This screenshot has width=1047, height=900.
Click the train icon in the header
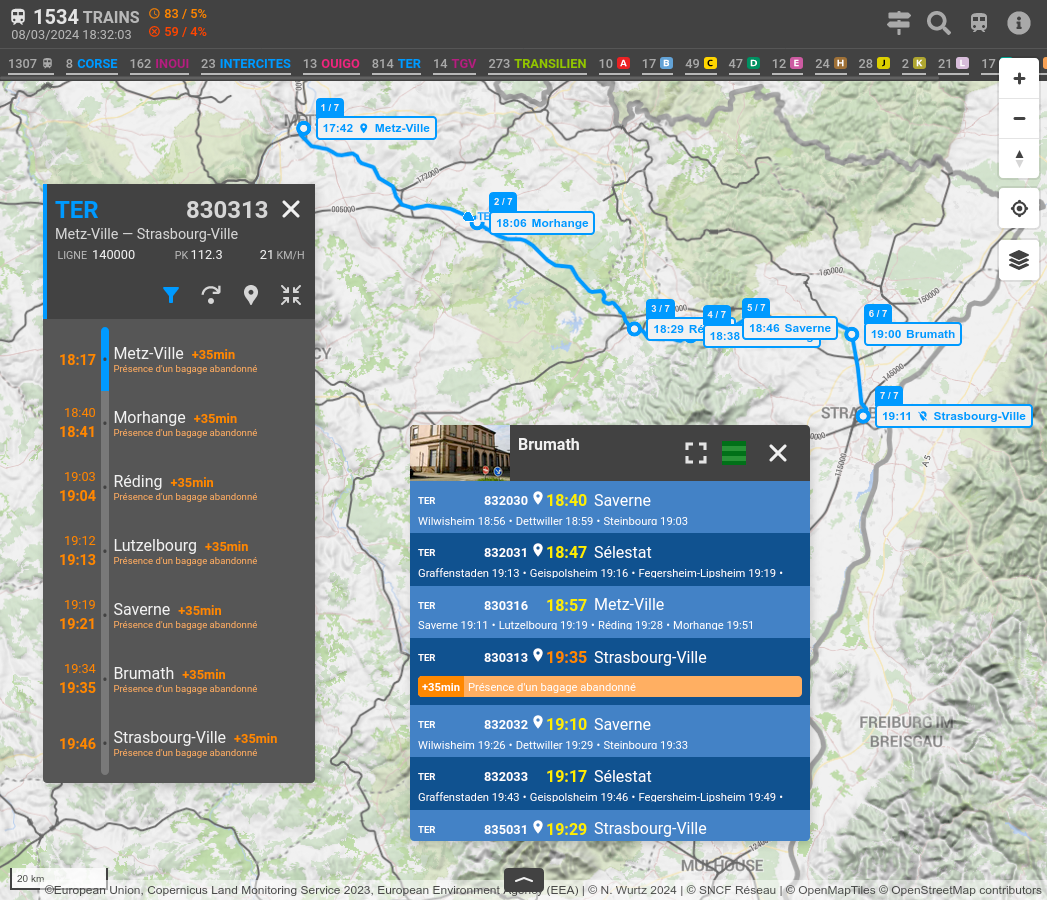tap(979, 23)
